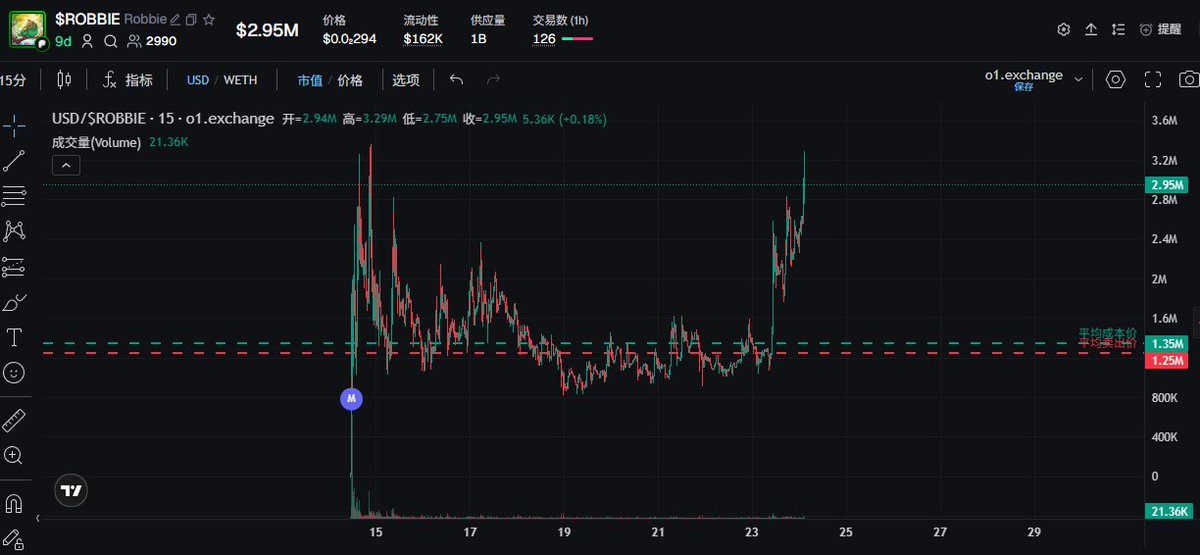Click the 成交量(Volume) indicator label

[x=97, y=142]
